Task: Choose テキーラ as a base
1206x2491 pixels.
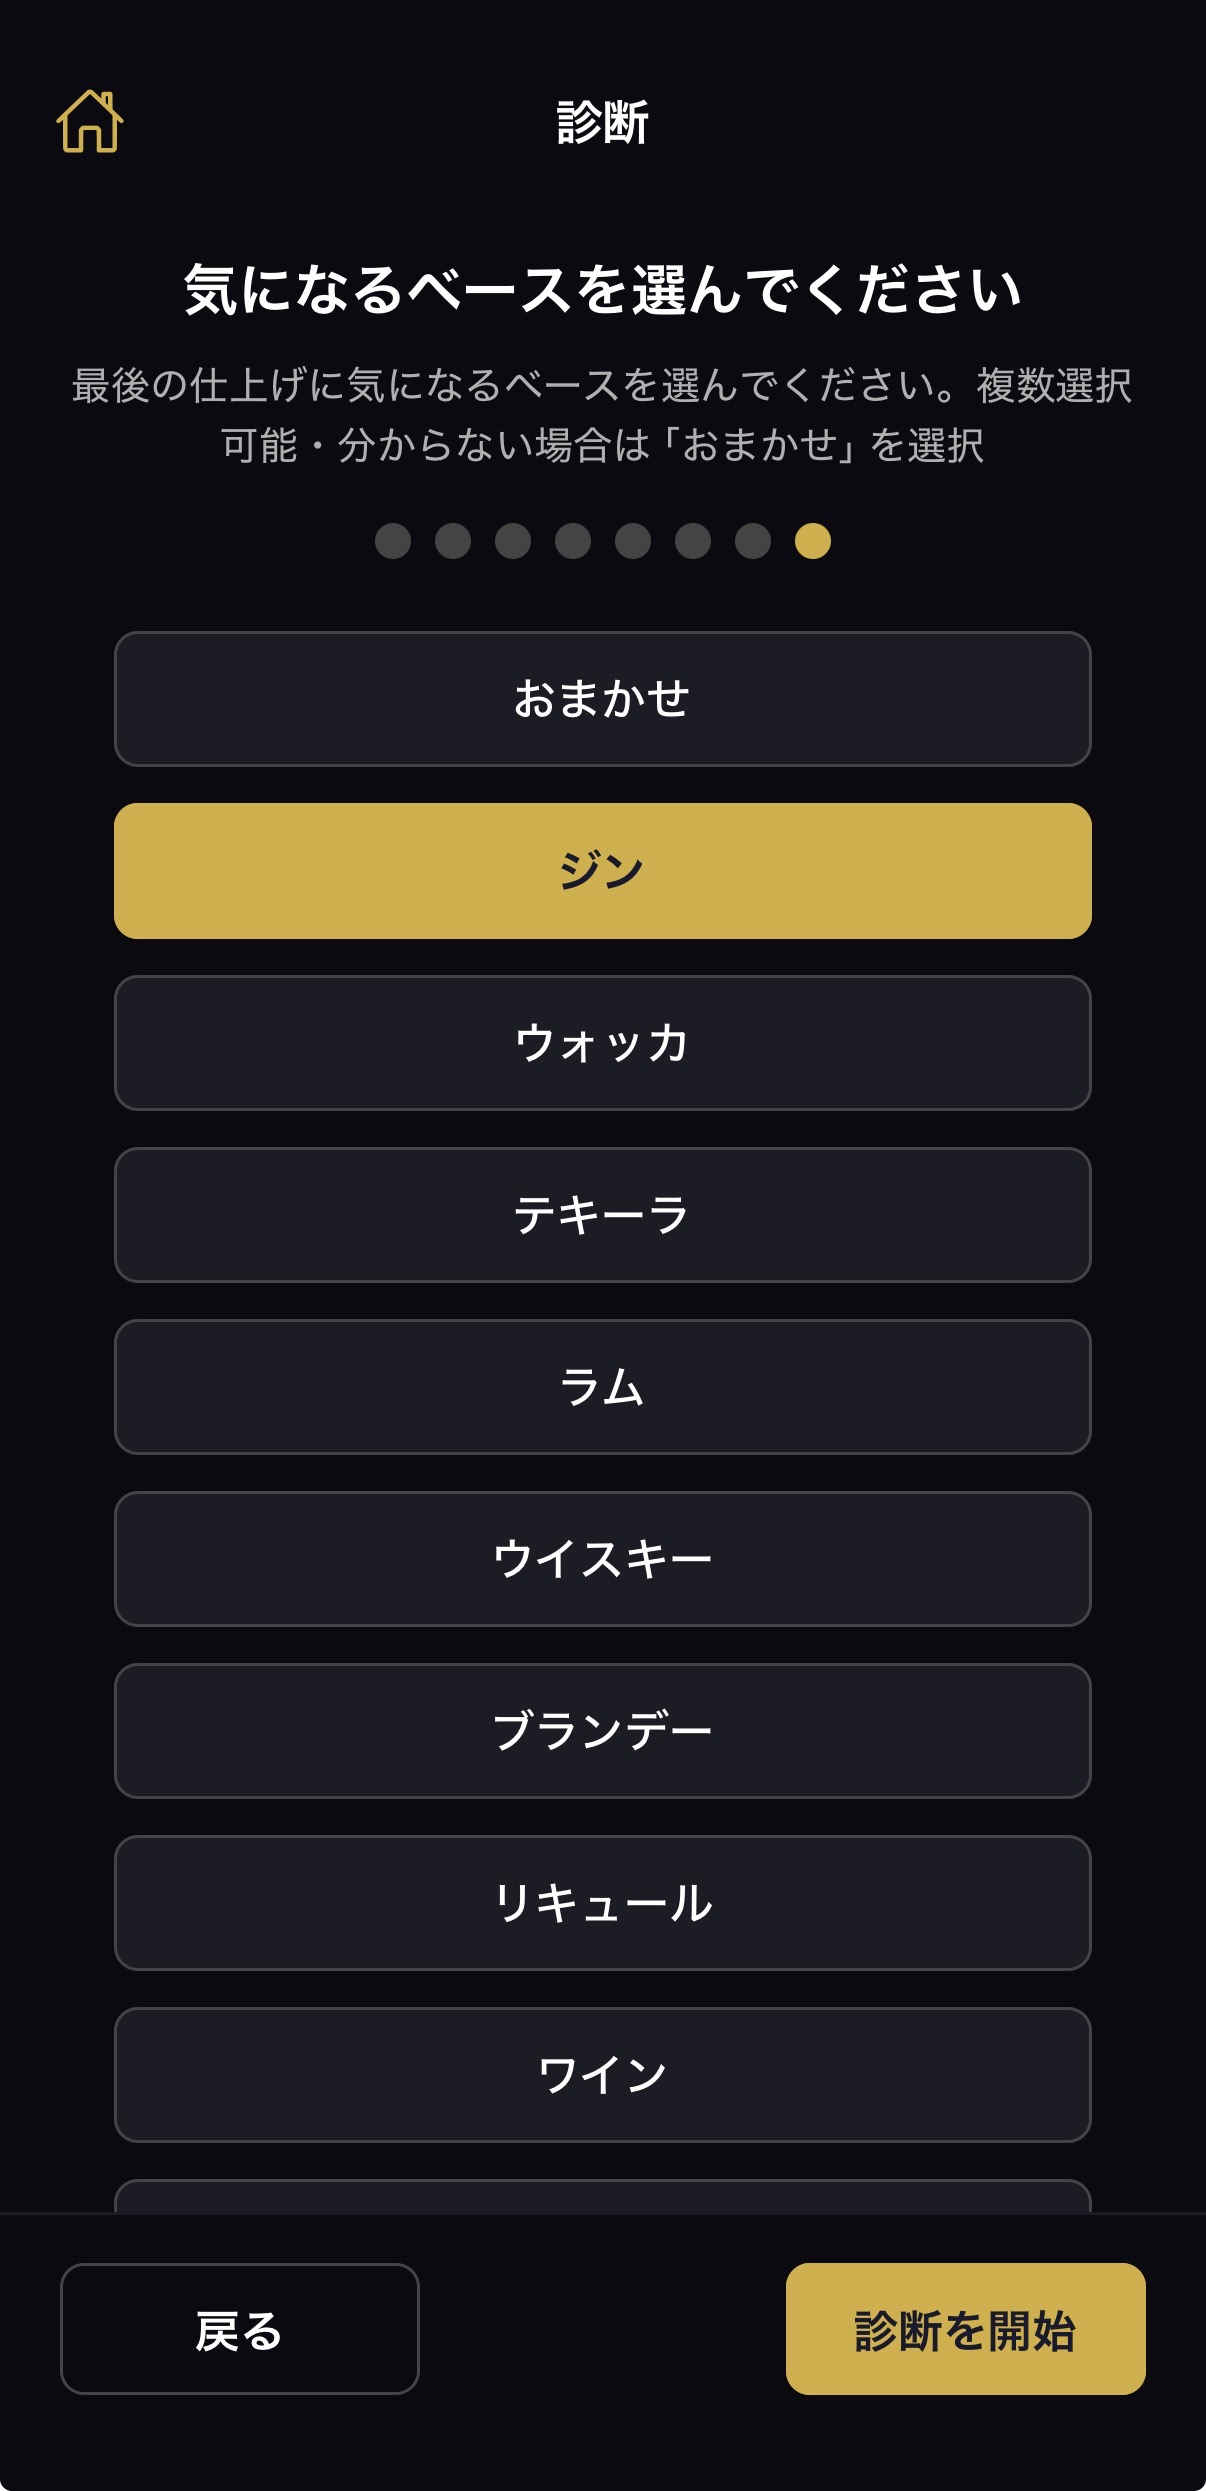Action: click(x=602, y=1215)
